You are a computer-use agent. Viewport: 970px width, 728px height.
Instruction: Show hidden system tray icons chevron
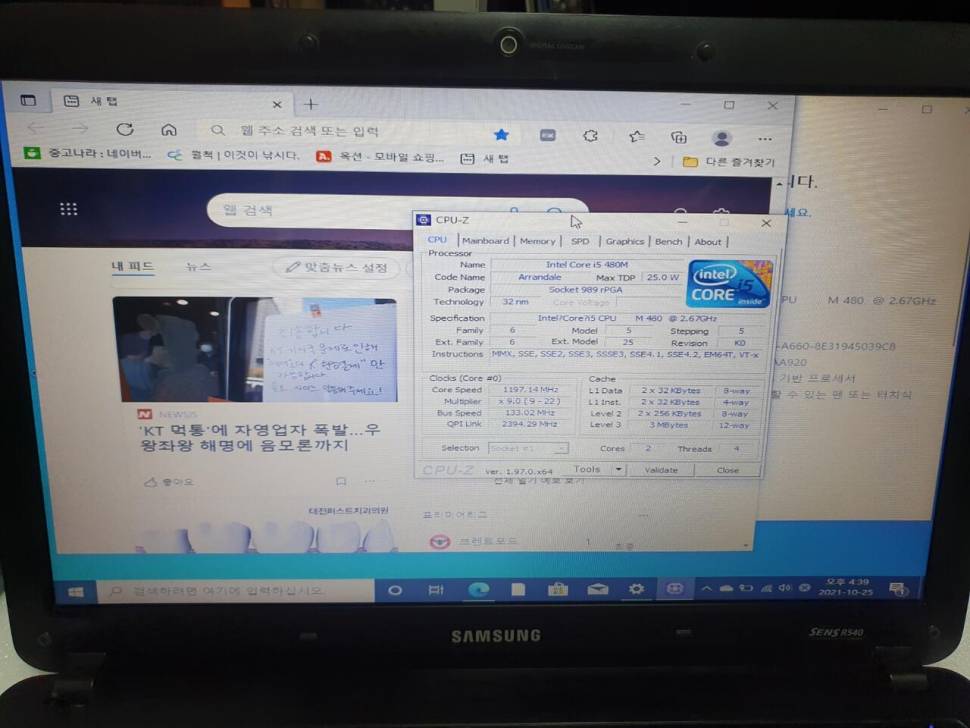(x=706, y=588)
